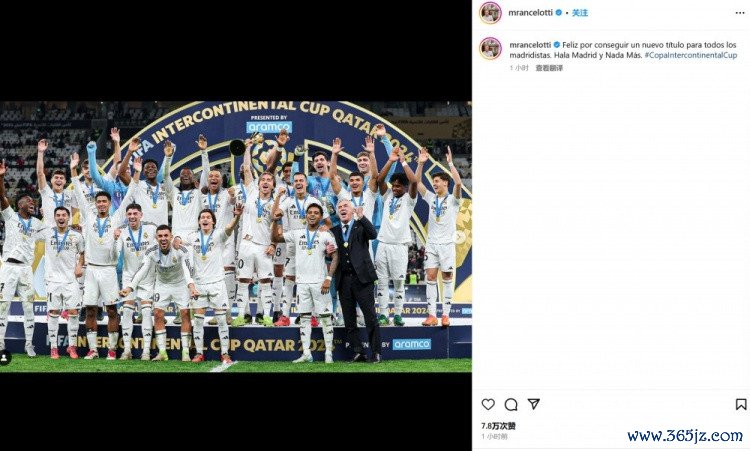
Task: Click the 1小时 timestamp under caption
Action: pos(519,68)
